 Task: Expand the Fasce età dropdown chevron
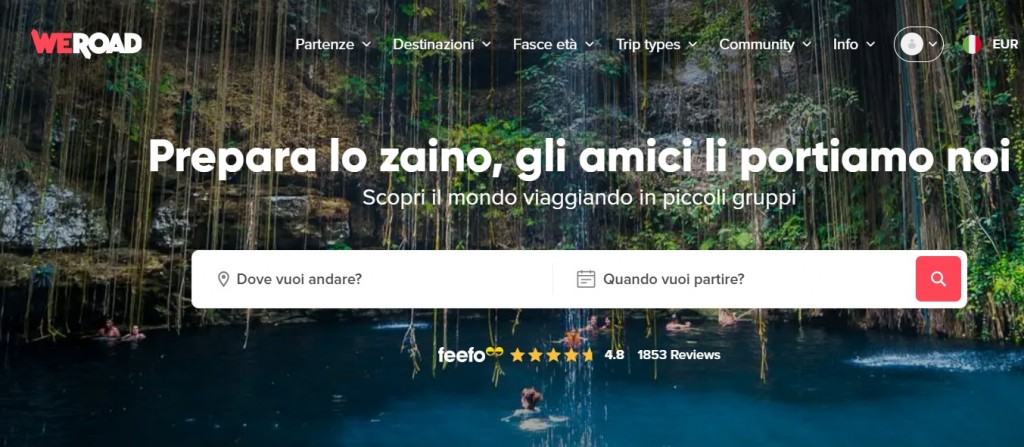tap(589, 44)
